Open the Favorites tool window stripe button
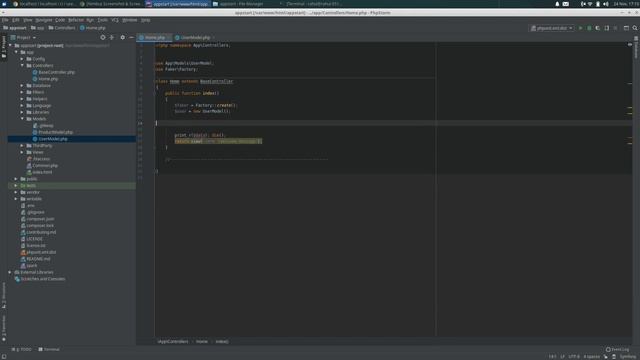This screenshot has width=640, height=360. pyautogui.click(x=4, y=329)
